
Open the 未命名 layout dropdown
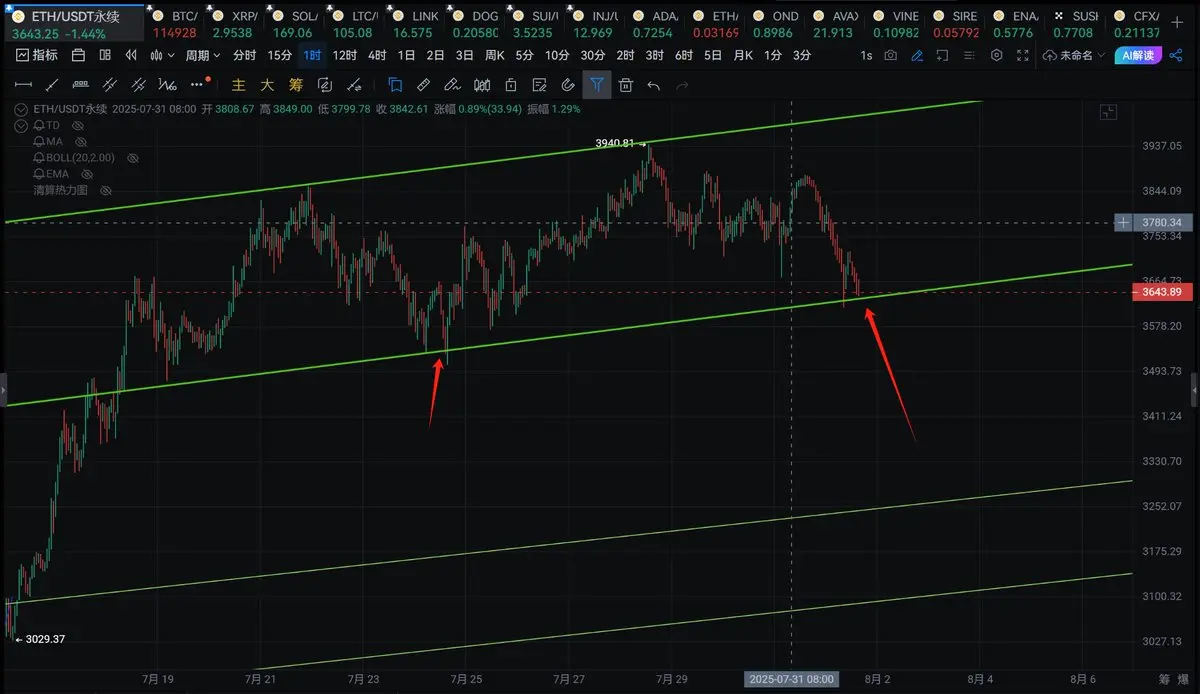(x=1074, y=56)
